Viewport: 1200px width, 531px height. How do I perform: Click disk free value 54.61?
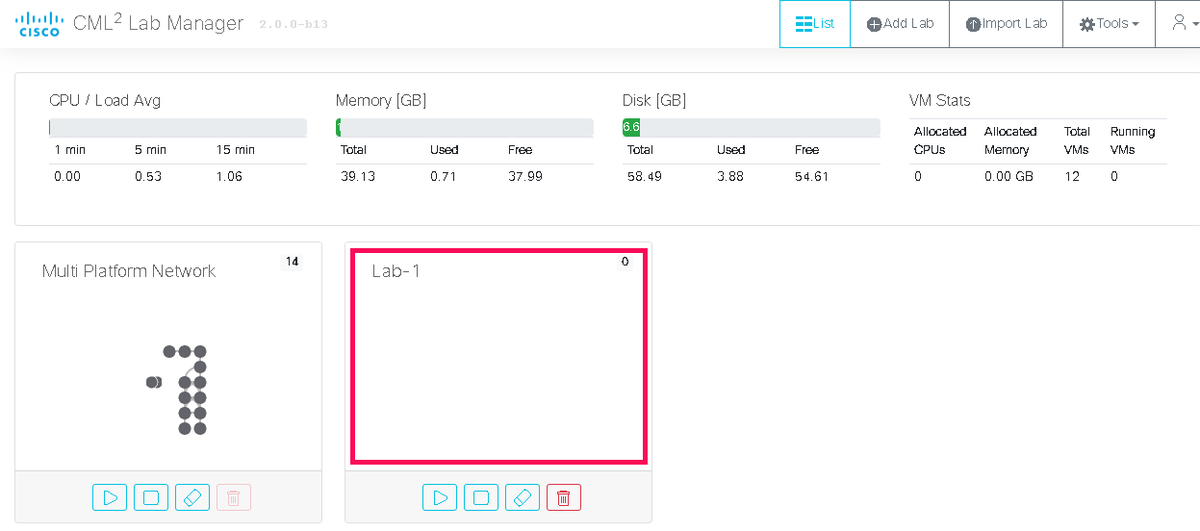(x=812, y=176)
